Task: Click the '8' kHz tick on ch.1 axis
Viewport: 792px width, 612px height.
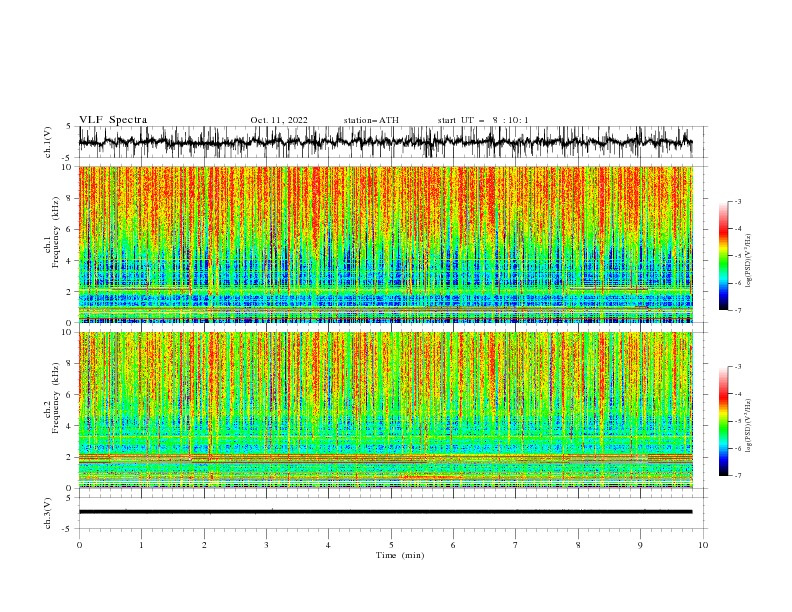Action: pos(70,198)
